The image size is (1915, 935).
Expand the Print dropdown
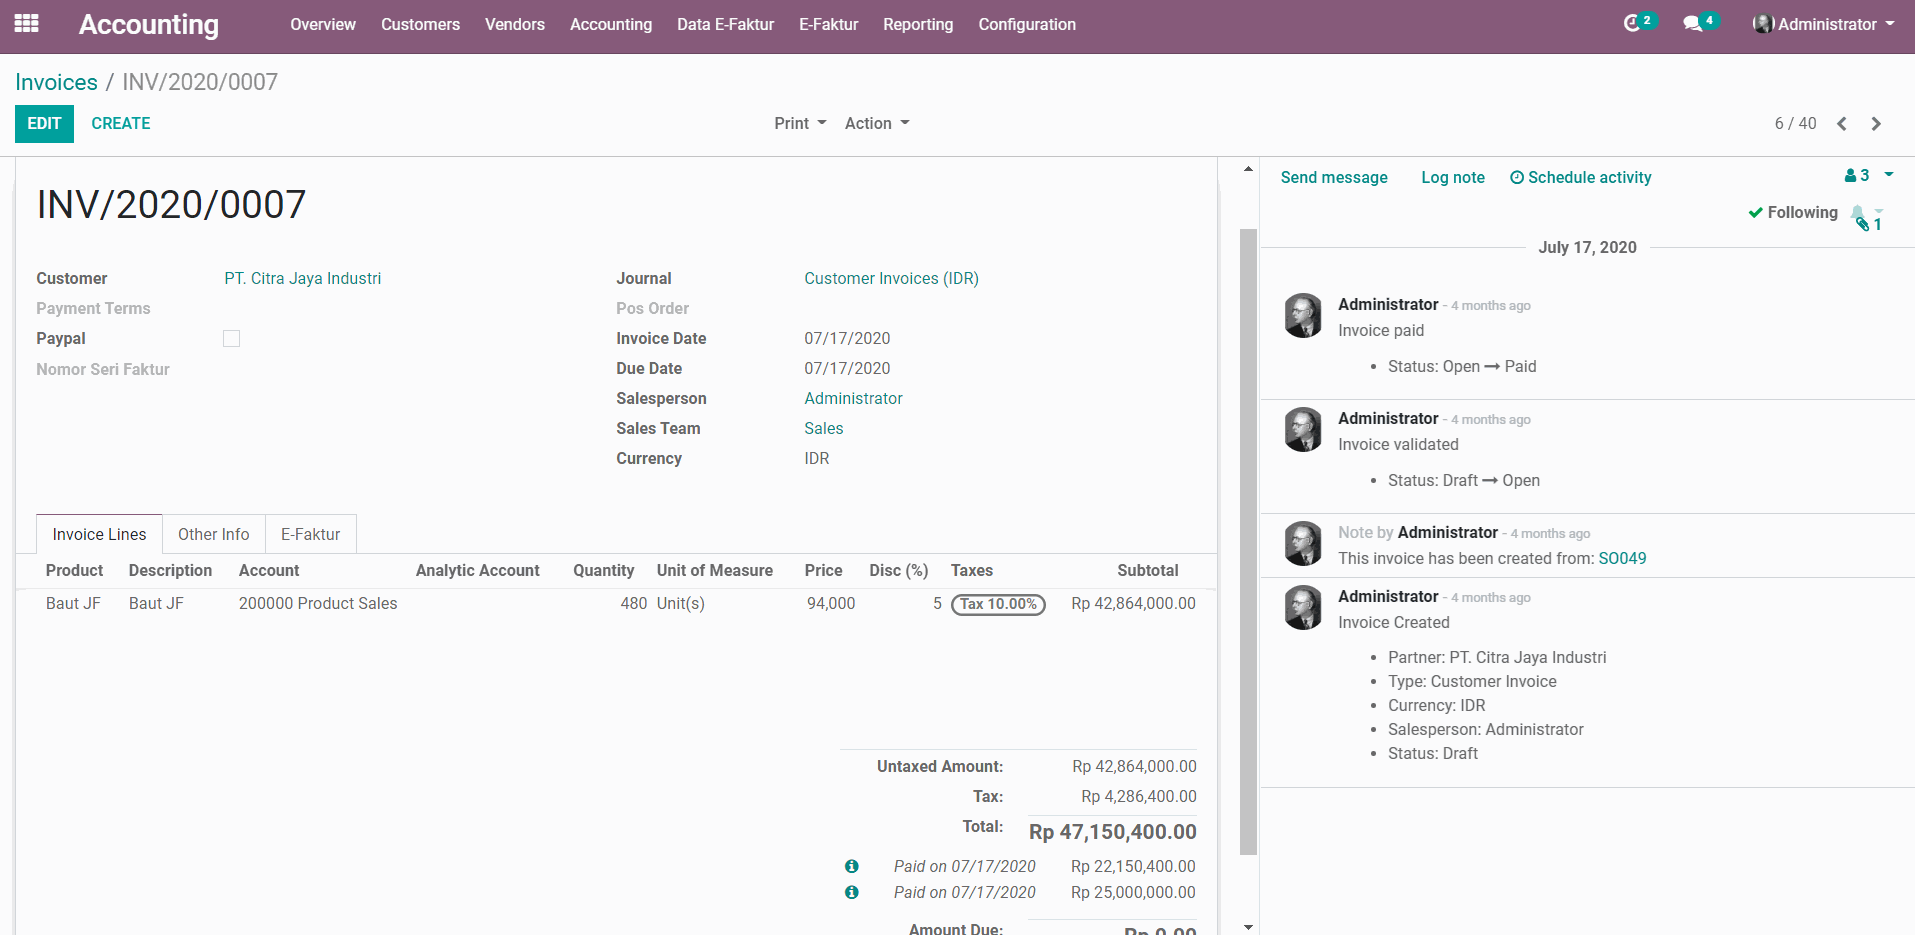click(800, 124)
